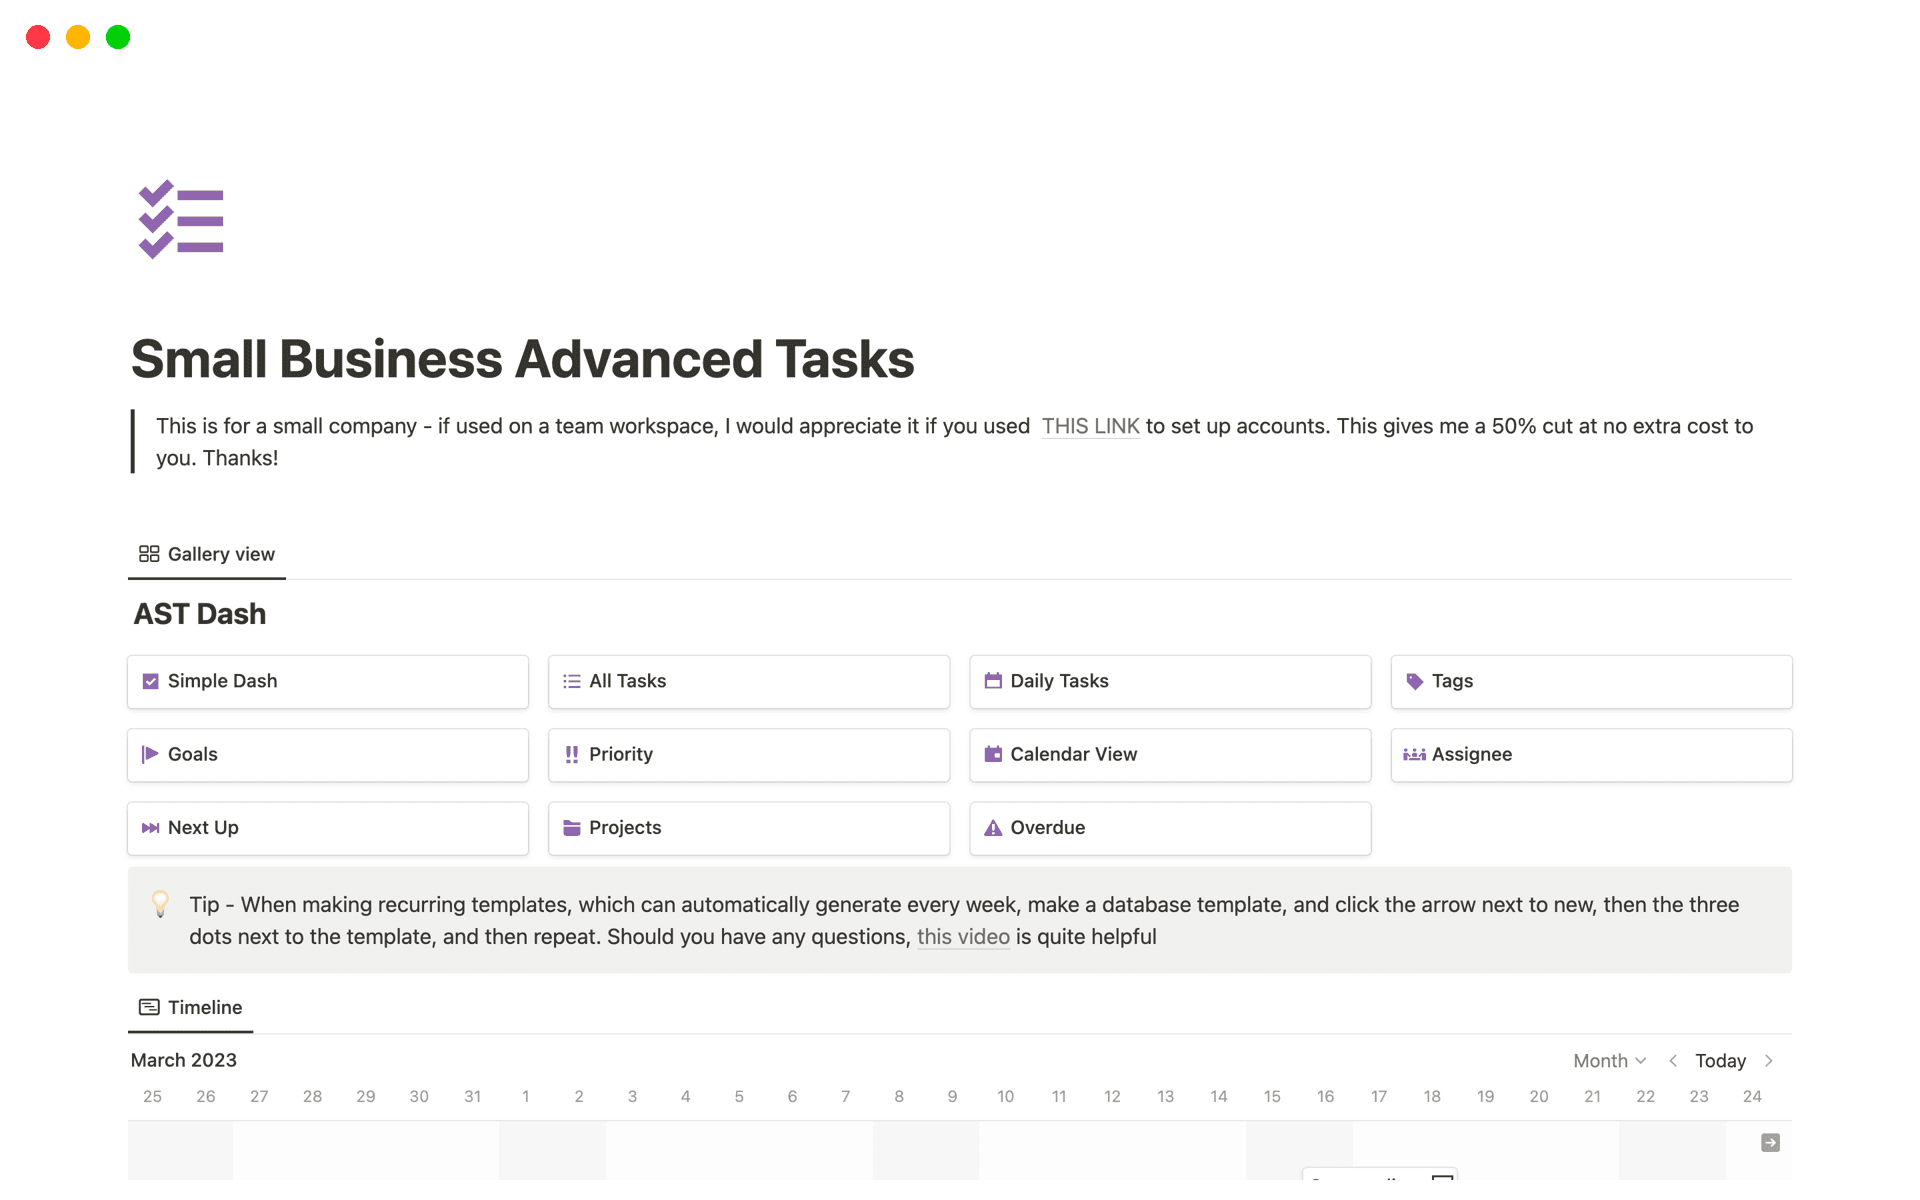Viewport: 1920px width, 1200px height.
Task: Open the Simple Dash card
Action: 328,682
